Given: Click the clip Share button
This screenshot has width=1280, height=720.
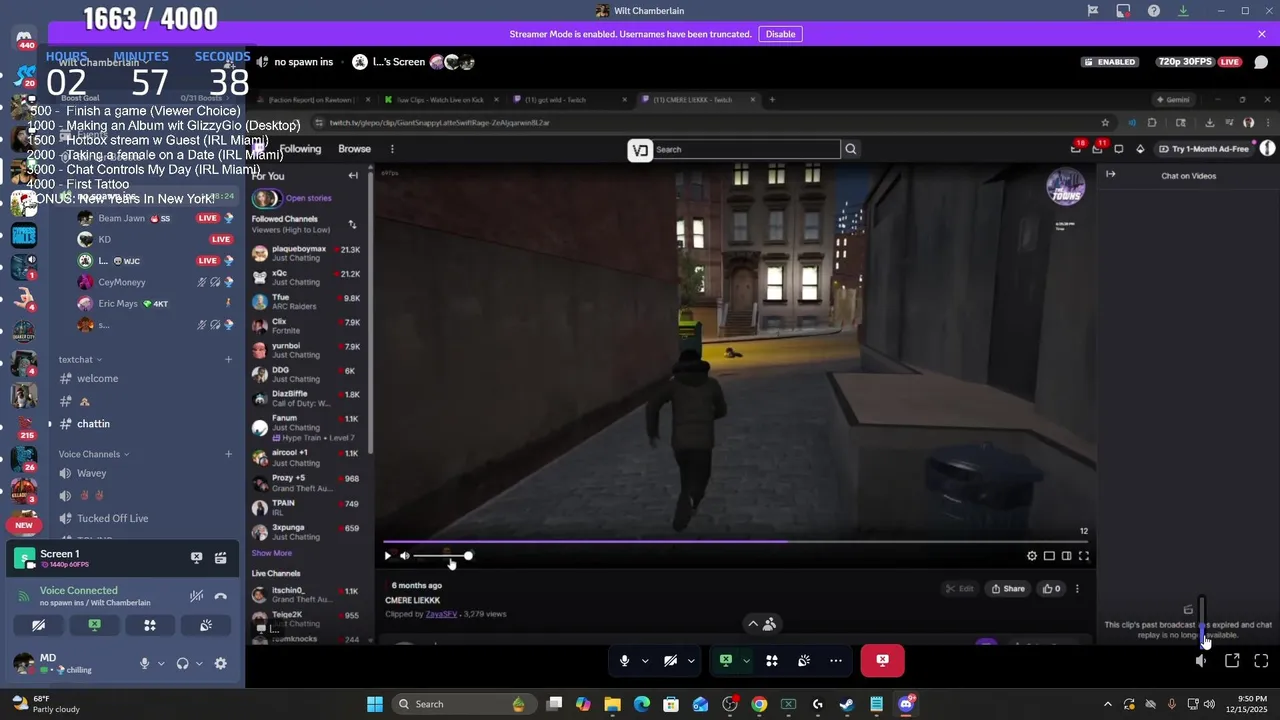Looking at the screenshot, I should pyautogui.click(x=1008, y=589).
